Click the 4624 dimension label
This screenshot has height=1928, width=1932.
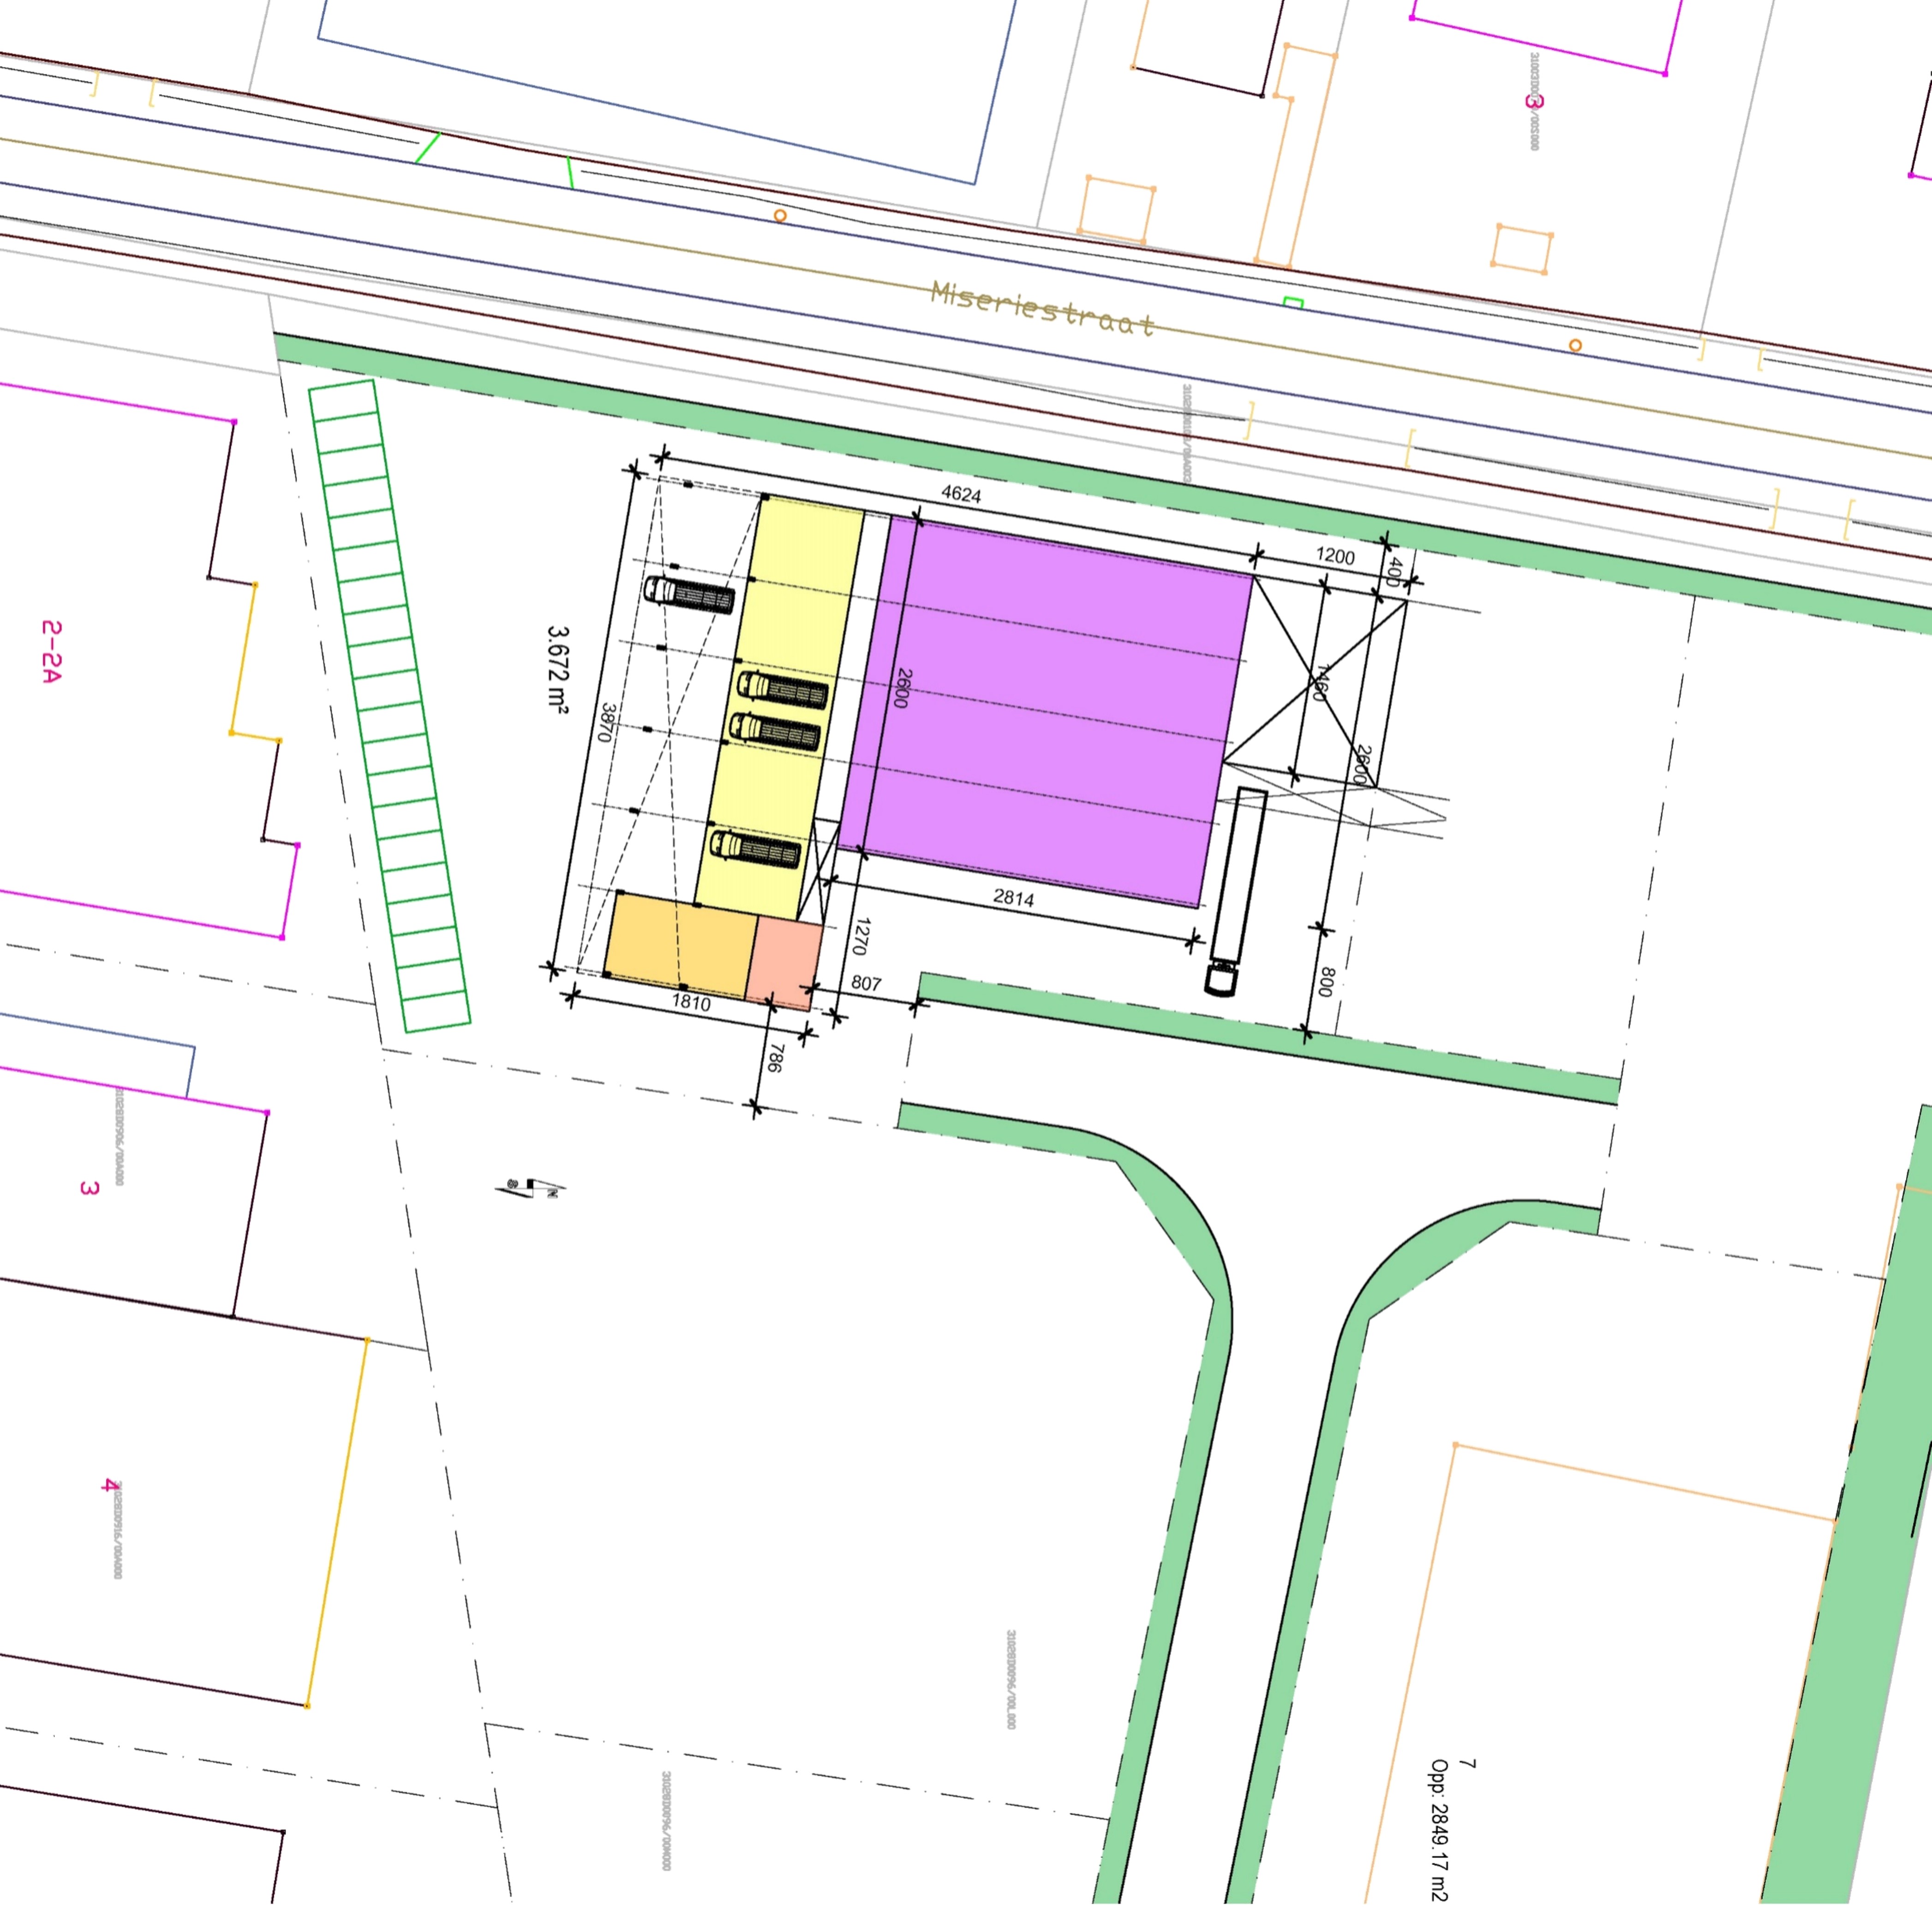(x=961, y=494)
